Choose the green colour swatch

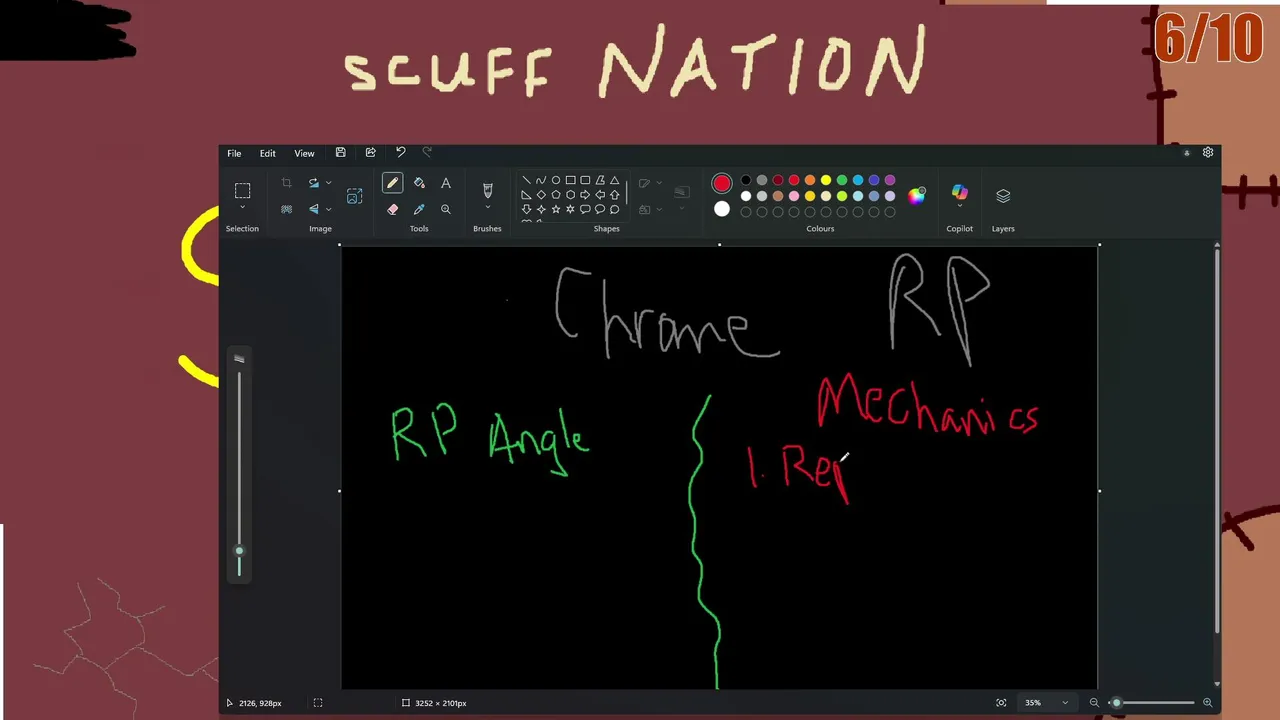tap(842, 181)
